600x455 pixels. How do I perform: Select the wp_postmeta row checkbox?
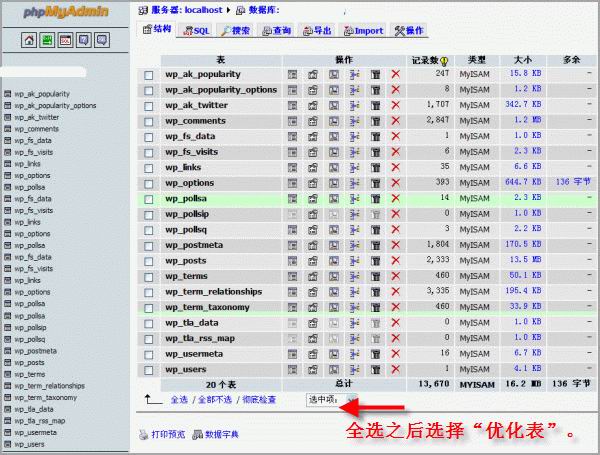[x=148, y=246]
